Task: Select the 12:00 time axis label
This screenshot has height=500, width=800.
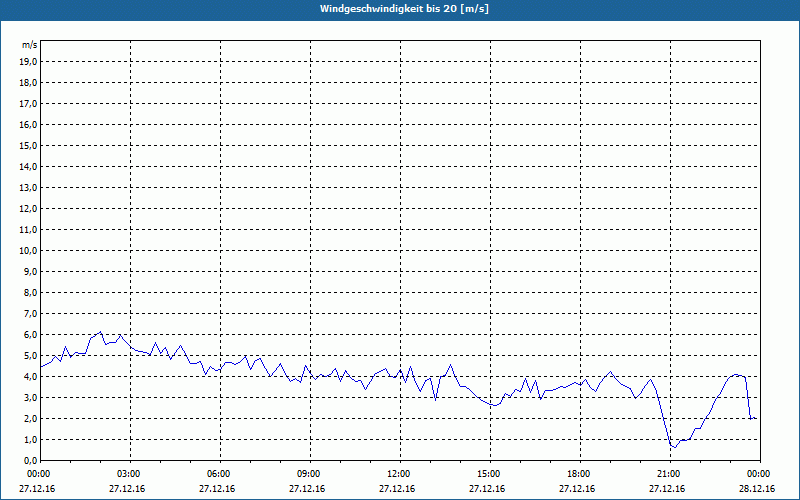Action: click(x=398, y=473)
